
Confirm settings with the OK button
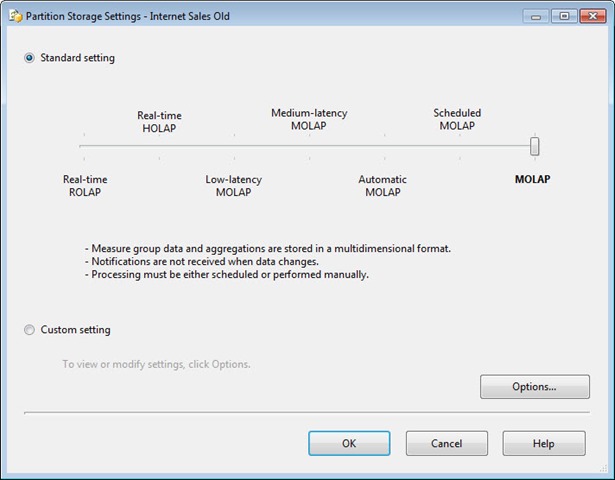tap(349, 443)
